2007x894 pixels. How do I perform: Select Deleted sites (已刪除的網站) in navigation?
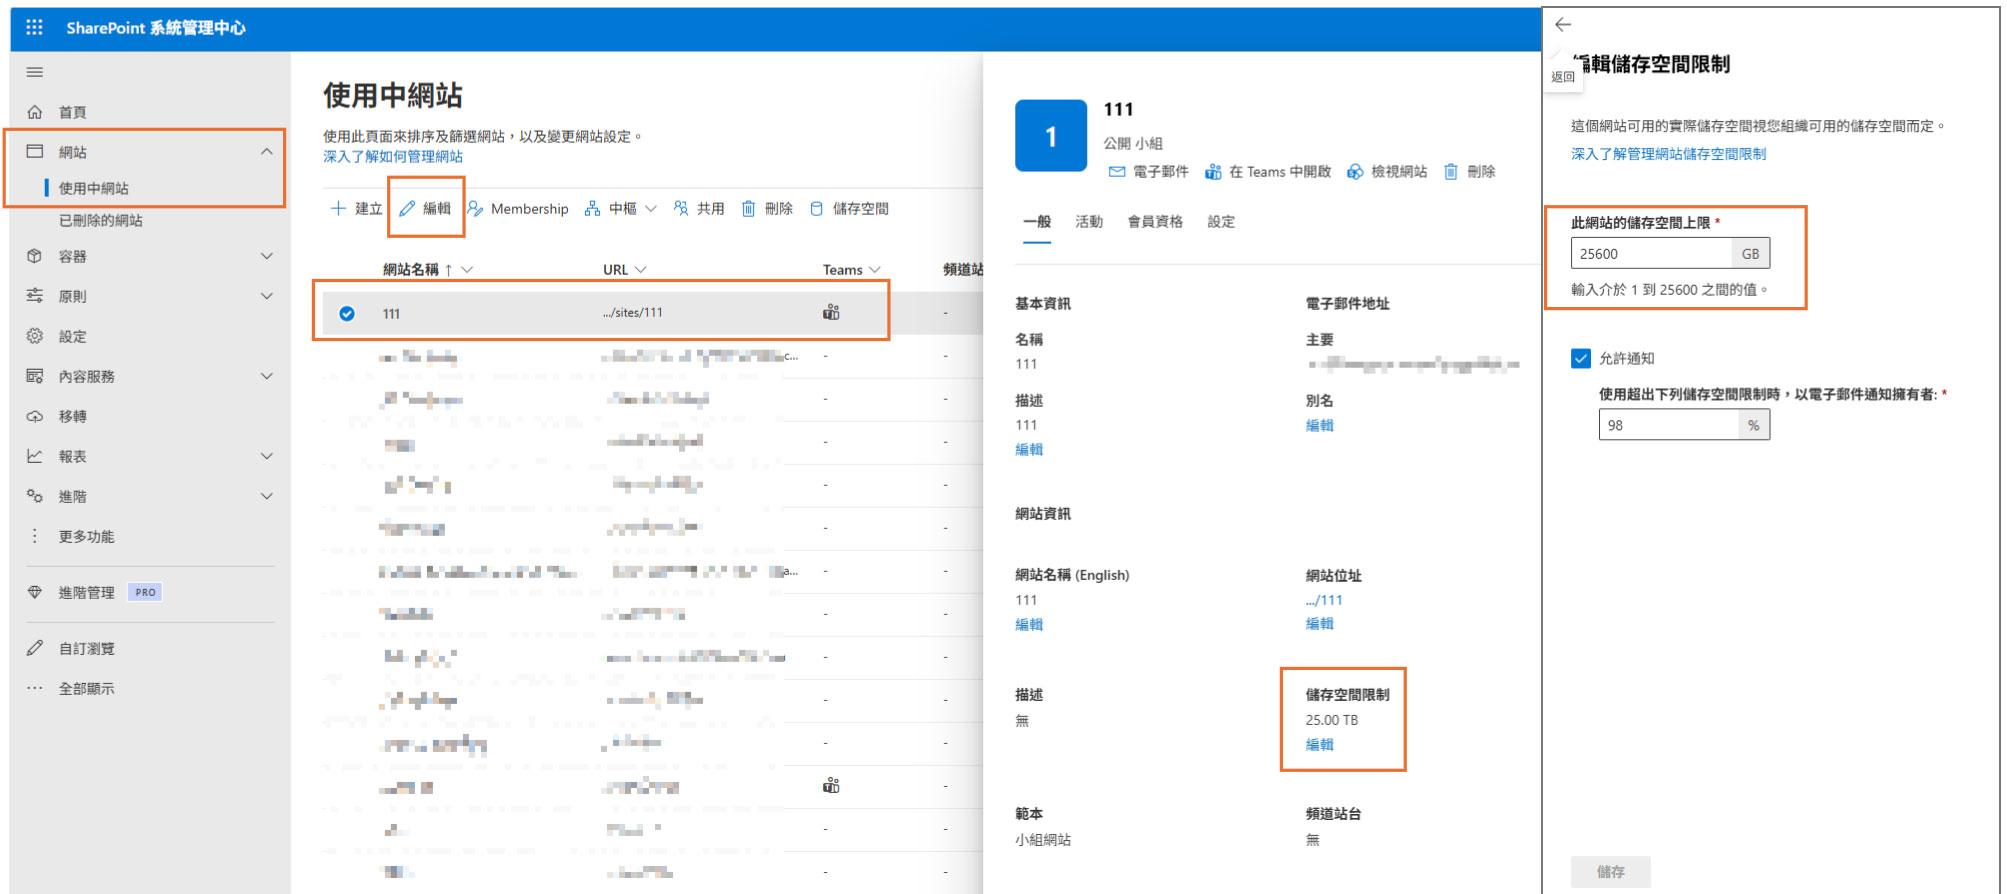pos(101,220)
